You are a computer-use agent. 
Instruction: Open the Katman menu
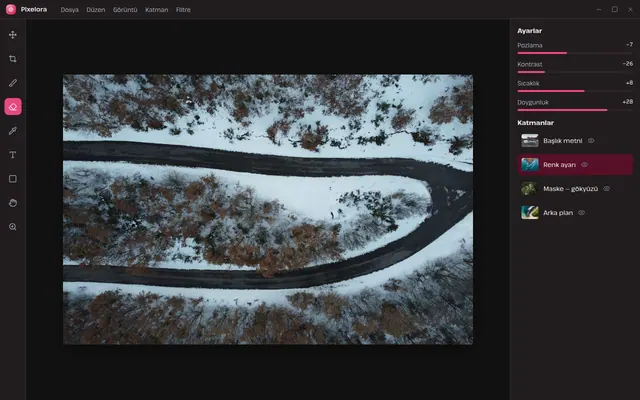(x=157, y=10)
